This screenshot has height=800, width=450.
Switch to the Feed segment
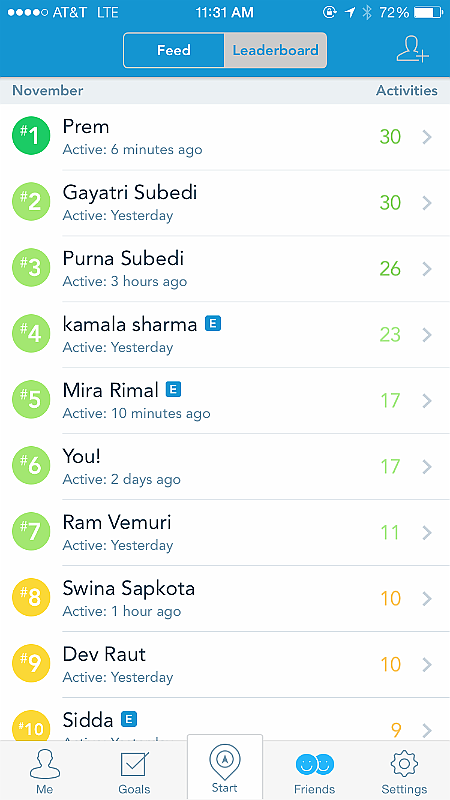coord(173,50)
